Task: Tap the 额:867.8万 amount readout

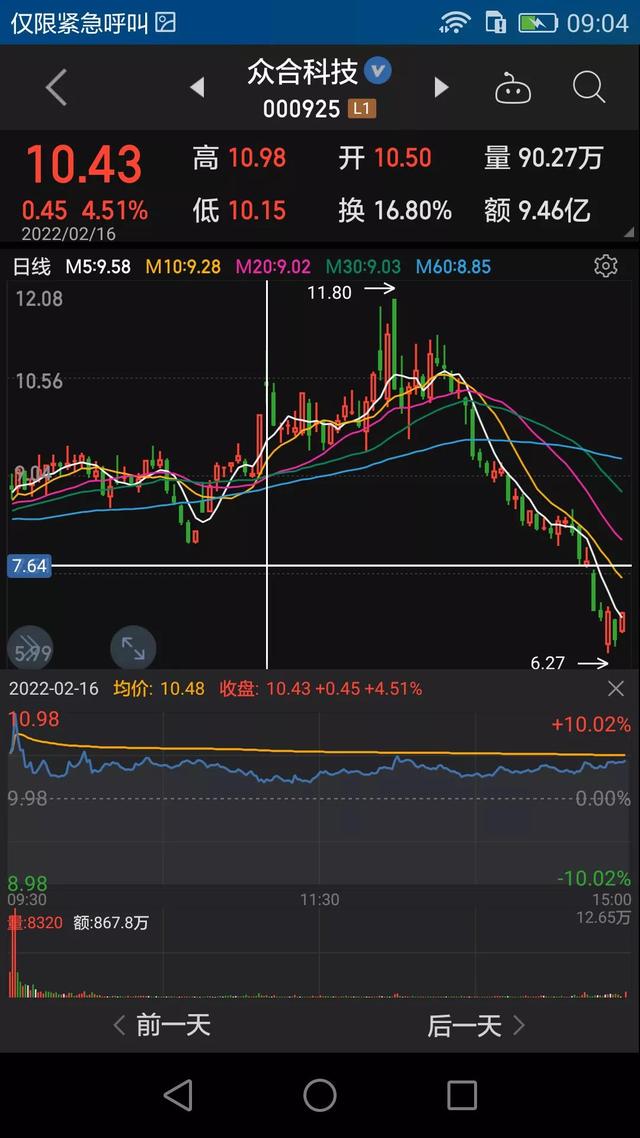Action: [x=111, y=923]
